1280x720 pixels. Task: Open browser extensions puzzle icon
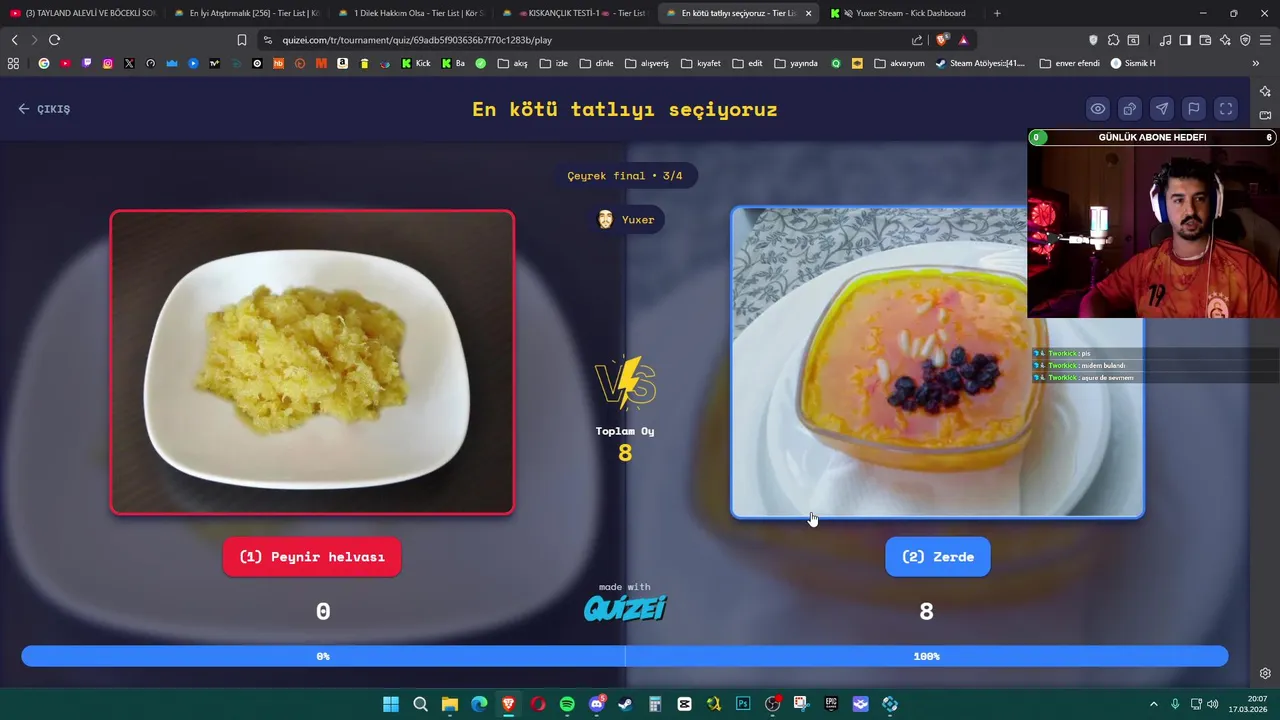(1113, 40)
